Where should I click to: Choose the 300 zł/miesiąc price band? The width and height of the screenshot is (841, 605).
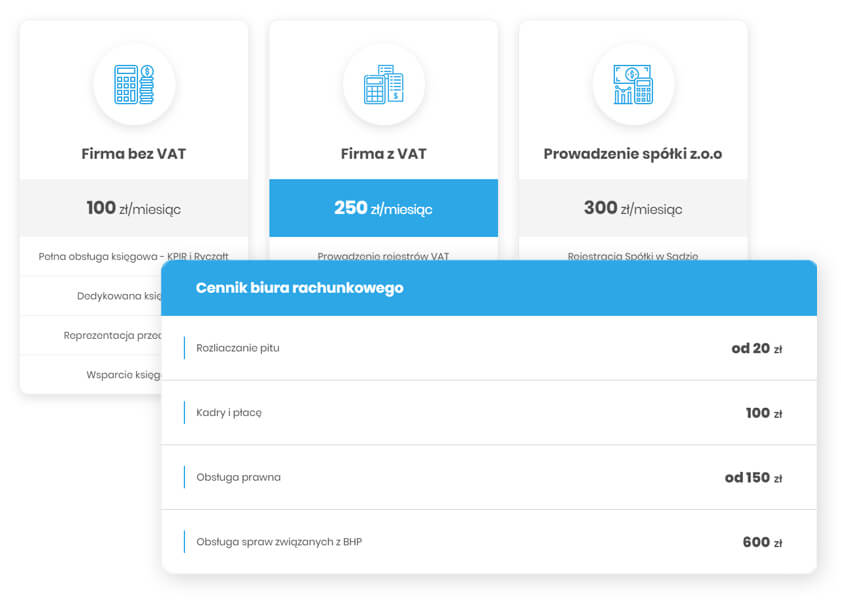(633, 208)
